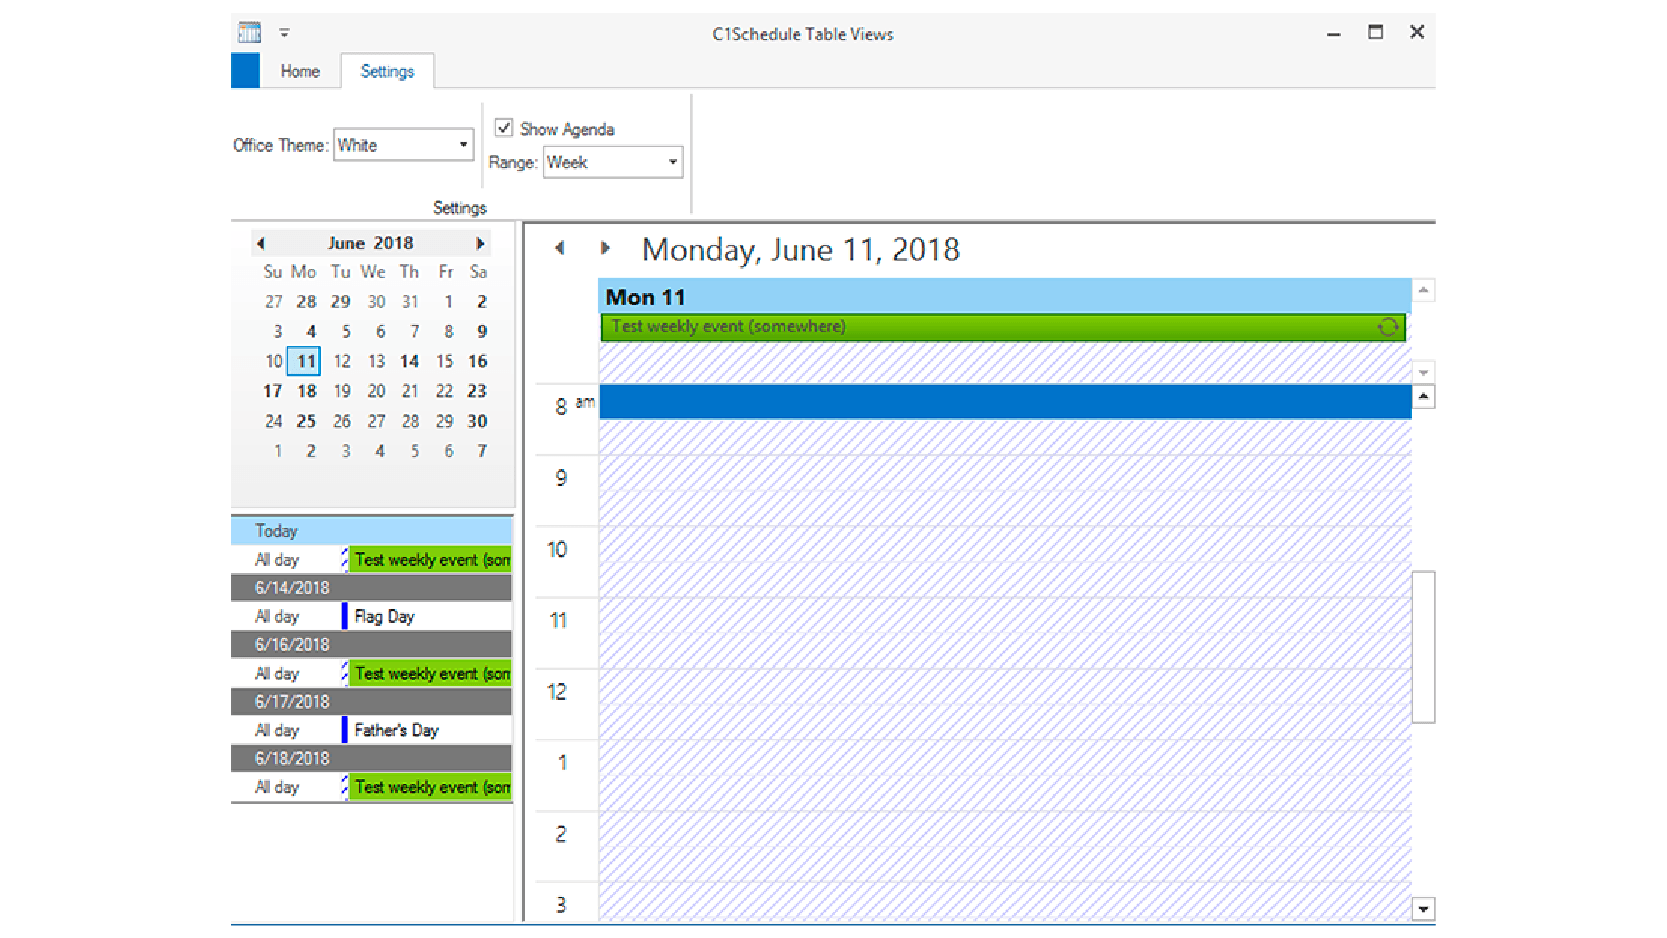The image size is (1667, 938).
Task: Click Monday, June 11, 2018 title
Action: pyautogui.click(x=800, y=249)
